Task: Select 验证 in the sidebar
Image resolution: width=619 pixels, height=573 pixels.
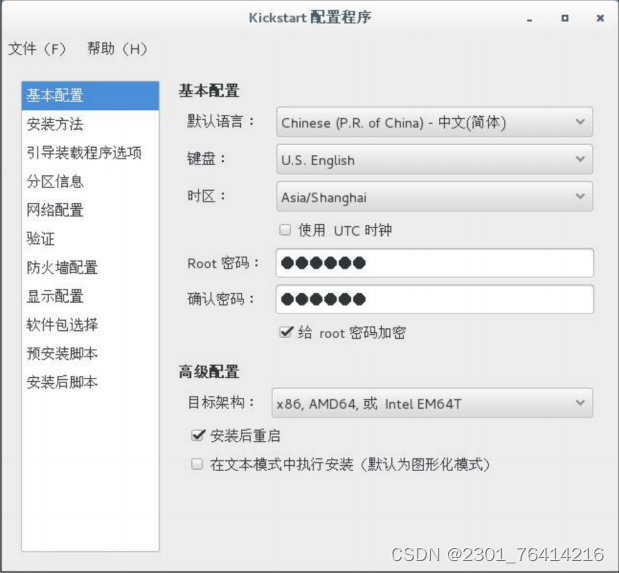Action: coord(90,239)
